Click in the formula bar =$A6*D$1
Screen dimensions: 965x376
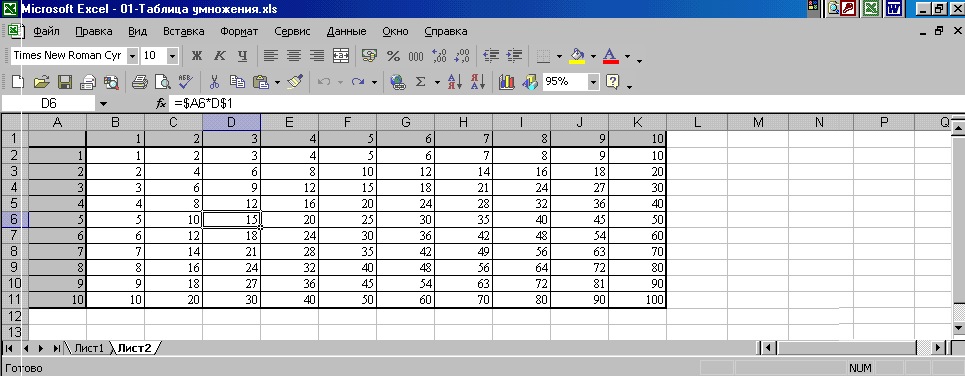point(566,104)
